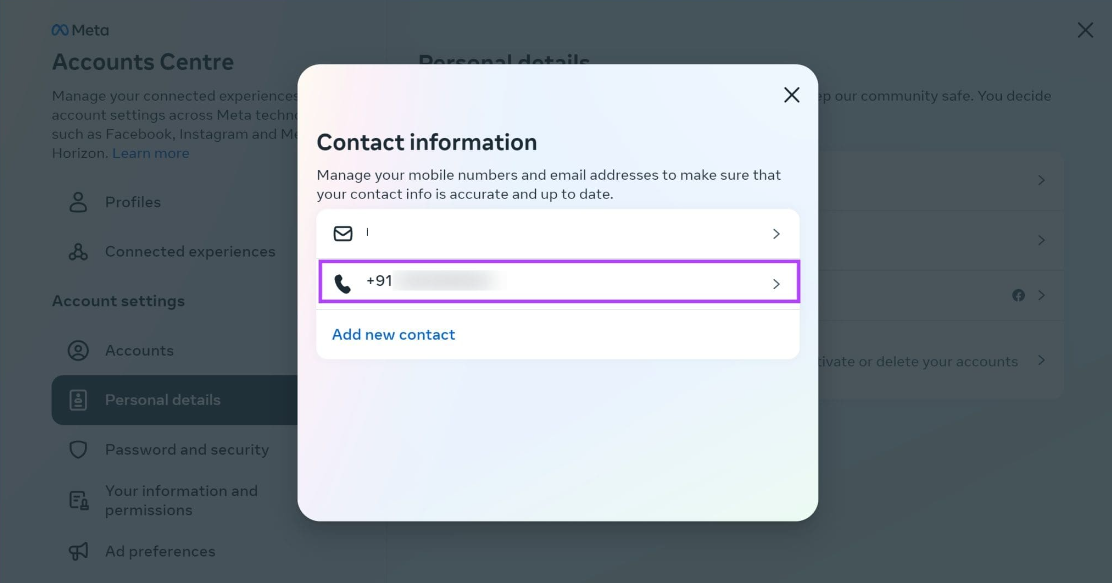The height and width of the screenshot is (583, 1112).
Task: Expand the +91 phone number chevron
Action: [x=777, y=284]
